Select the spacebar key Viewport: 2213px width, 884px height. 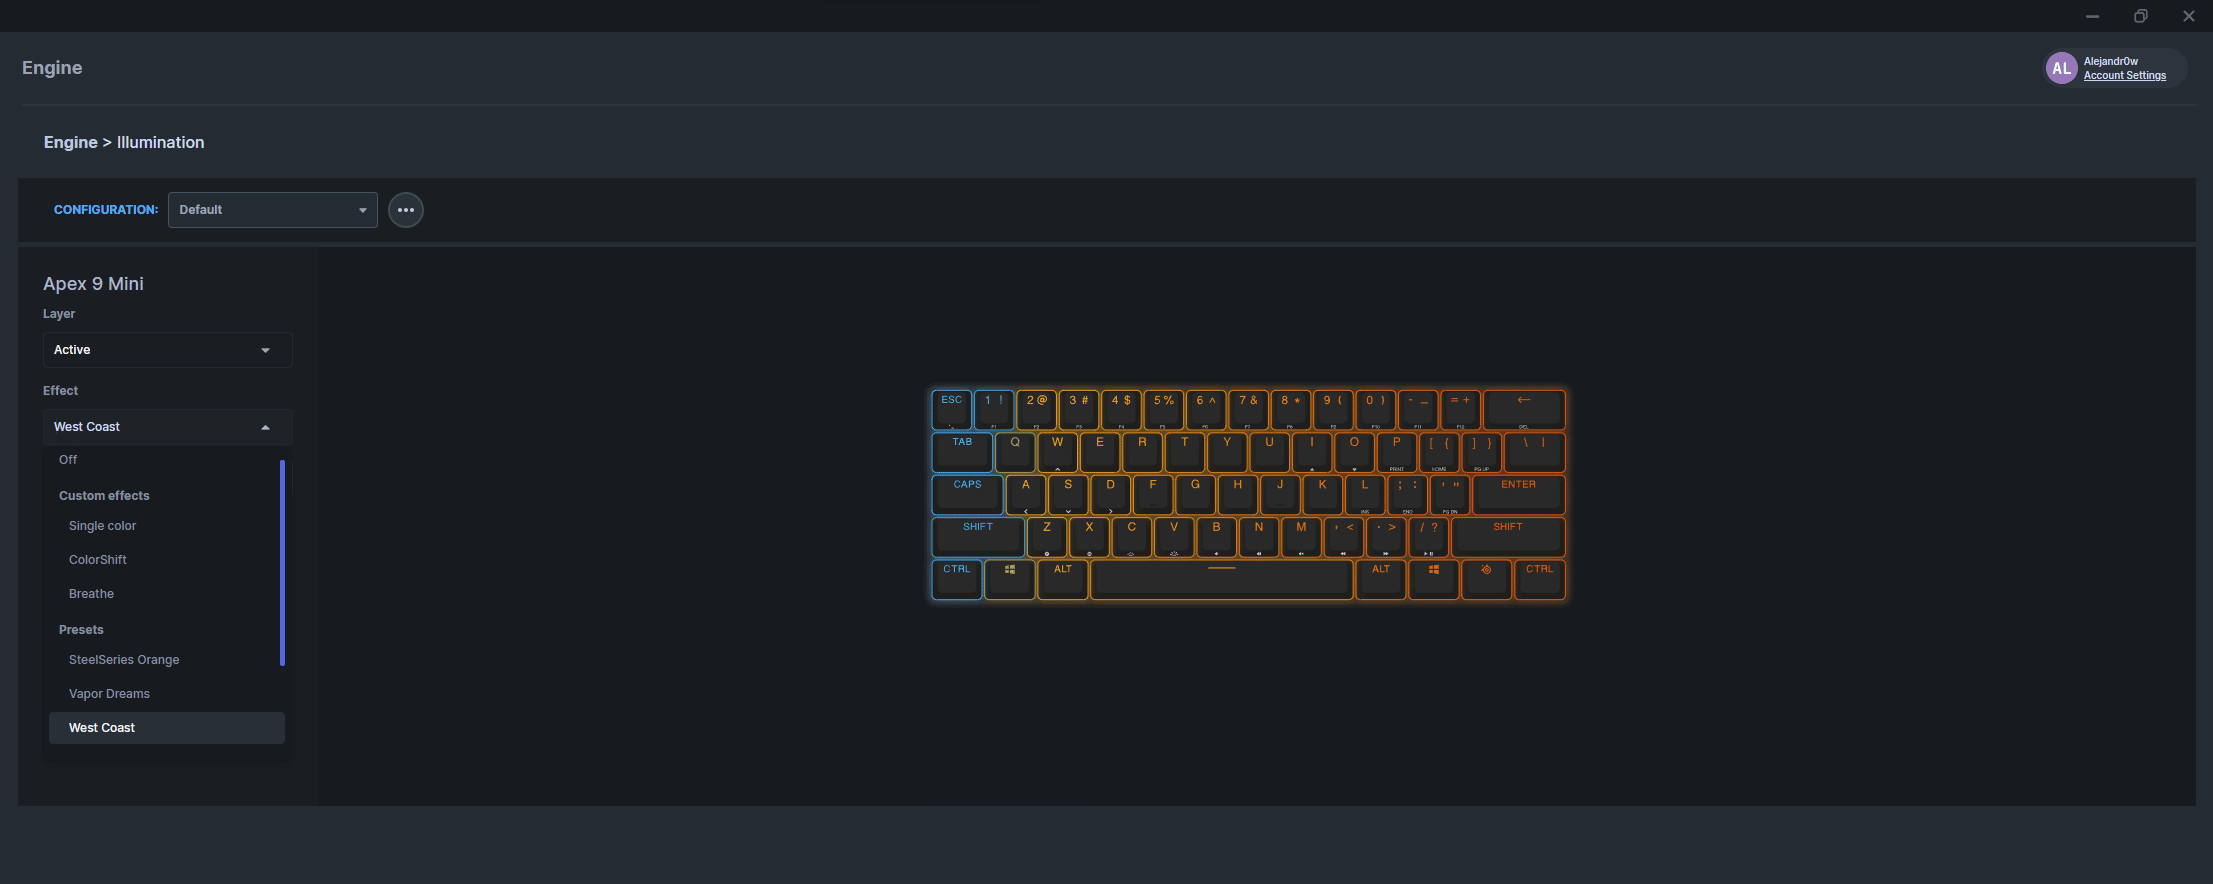pos(1221,579)
